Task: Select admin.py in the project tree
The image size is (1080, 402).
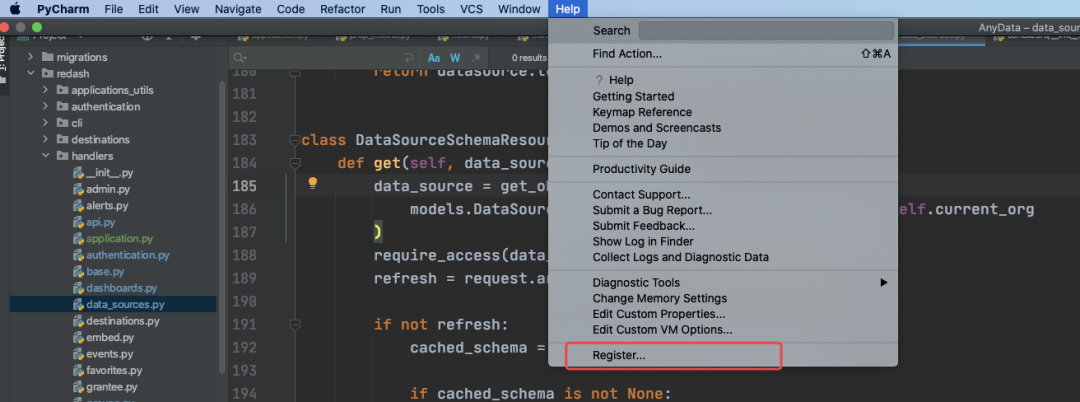Action: [x=107, y=189]
